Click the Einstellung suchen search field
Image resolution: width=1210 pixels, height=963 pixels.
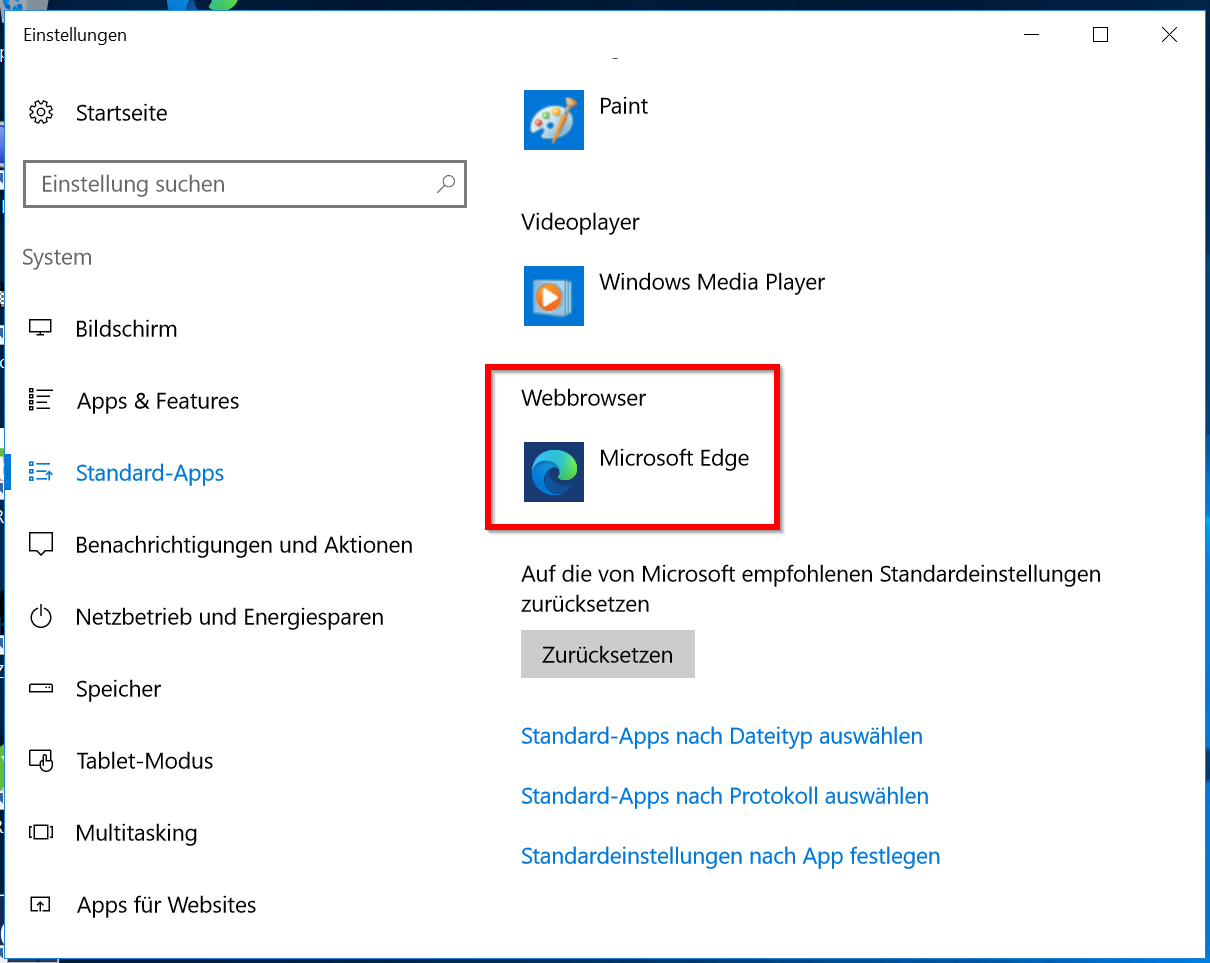click(x=245, y=184)
